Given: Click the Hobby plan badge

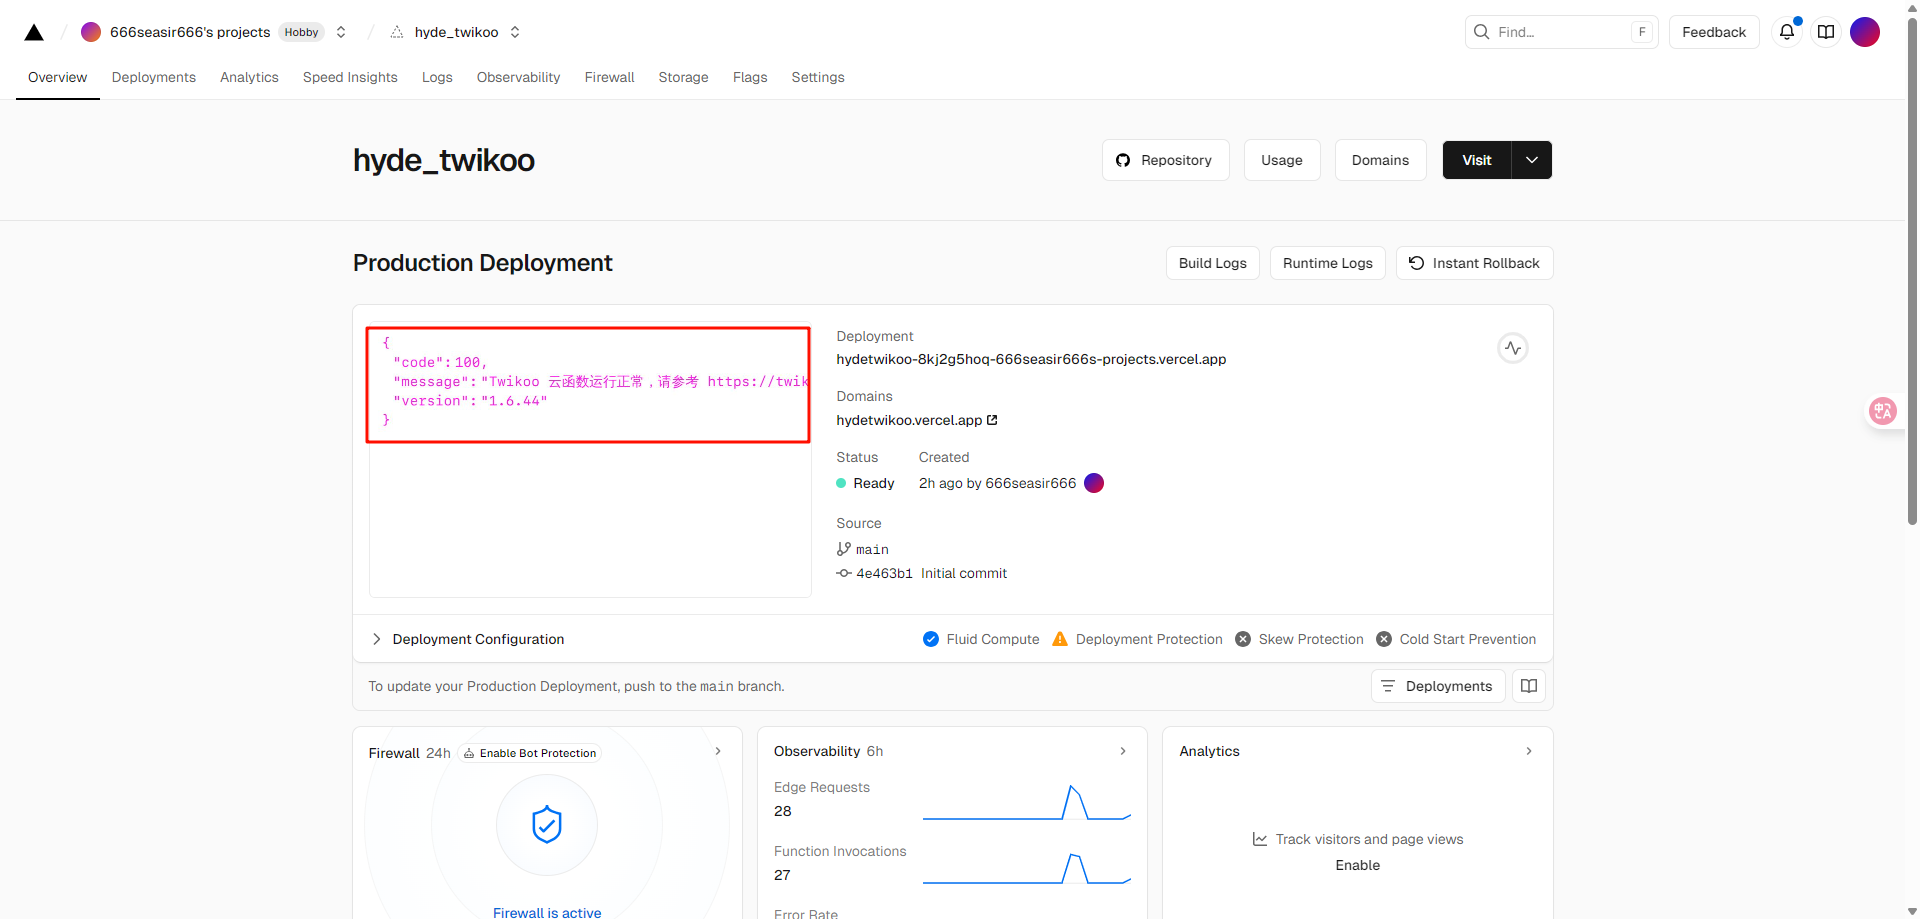Looking at the screenshot, I should 301,32.
